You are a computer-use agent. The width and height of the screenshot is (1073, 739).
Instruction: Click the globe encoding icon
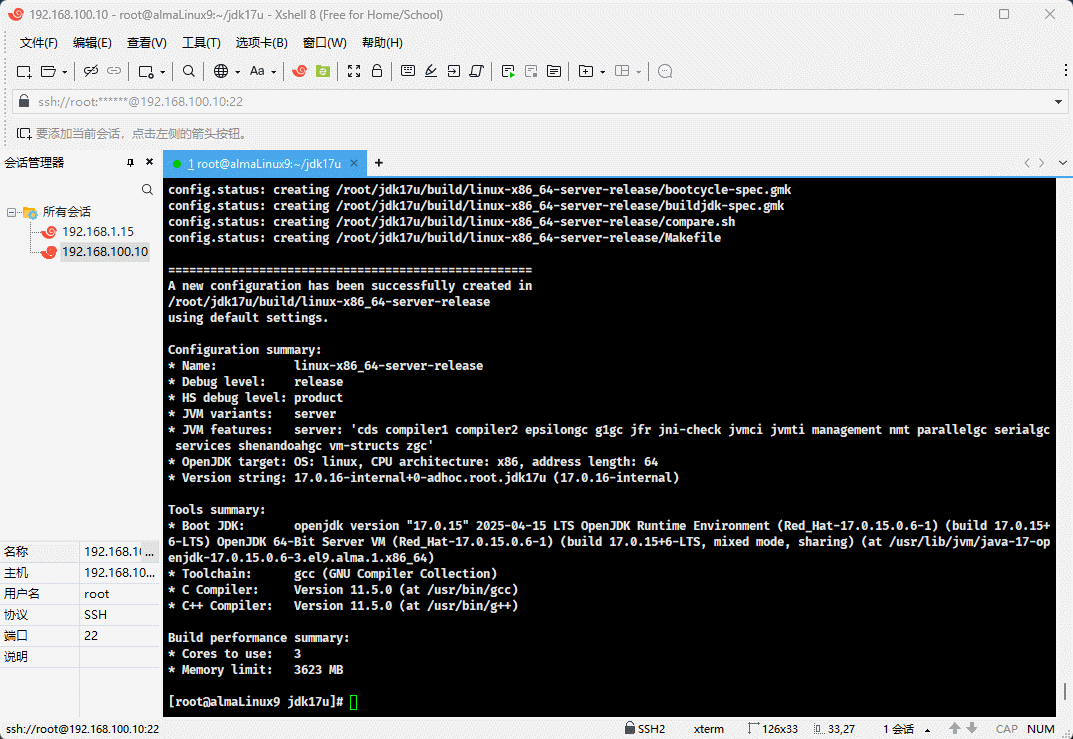pos(220,71)
